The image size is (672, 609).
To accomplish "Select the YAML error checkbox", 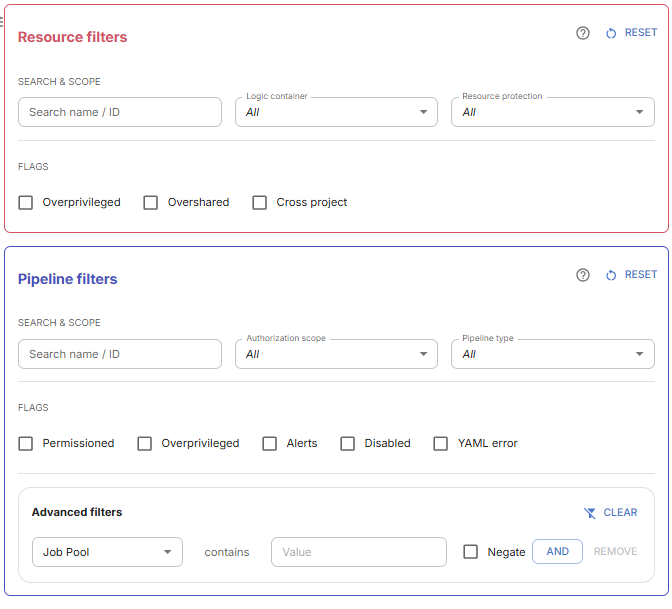I will coord(441,444).
